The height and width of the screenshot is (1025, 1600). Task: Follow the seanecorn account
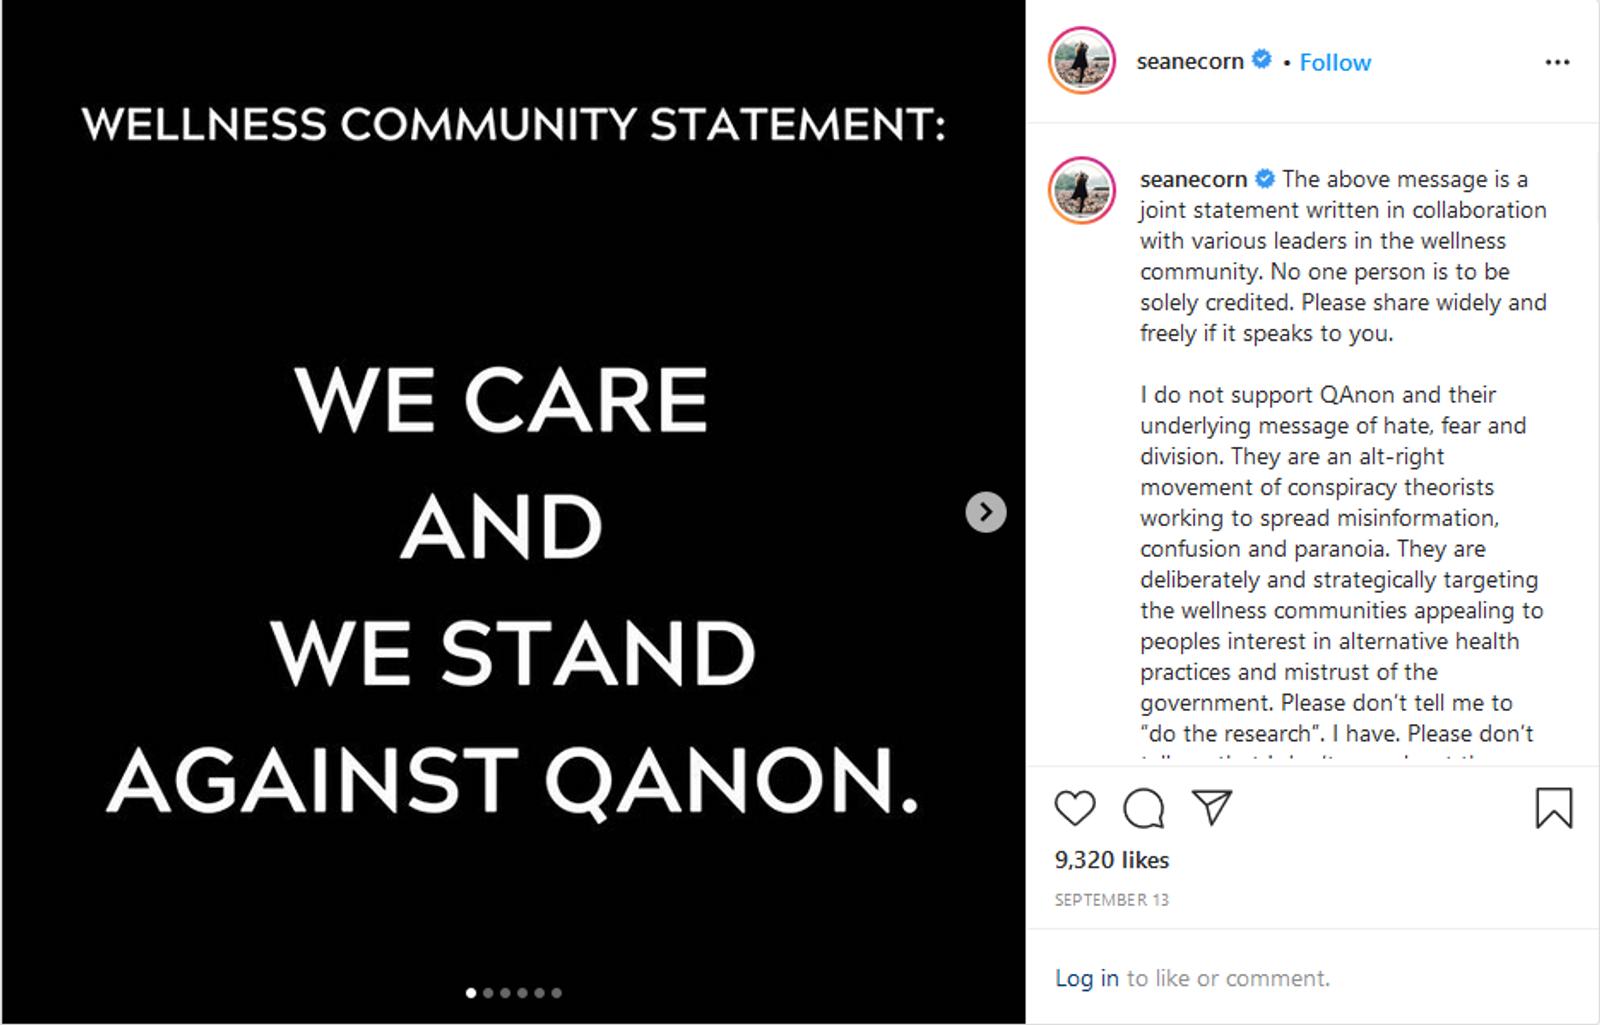coord(1335,62)
